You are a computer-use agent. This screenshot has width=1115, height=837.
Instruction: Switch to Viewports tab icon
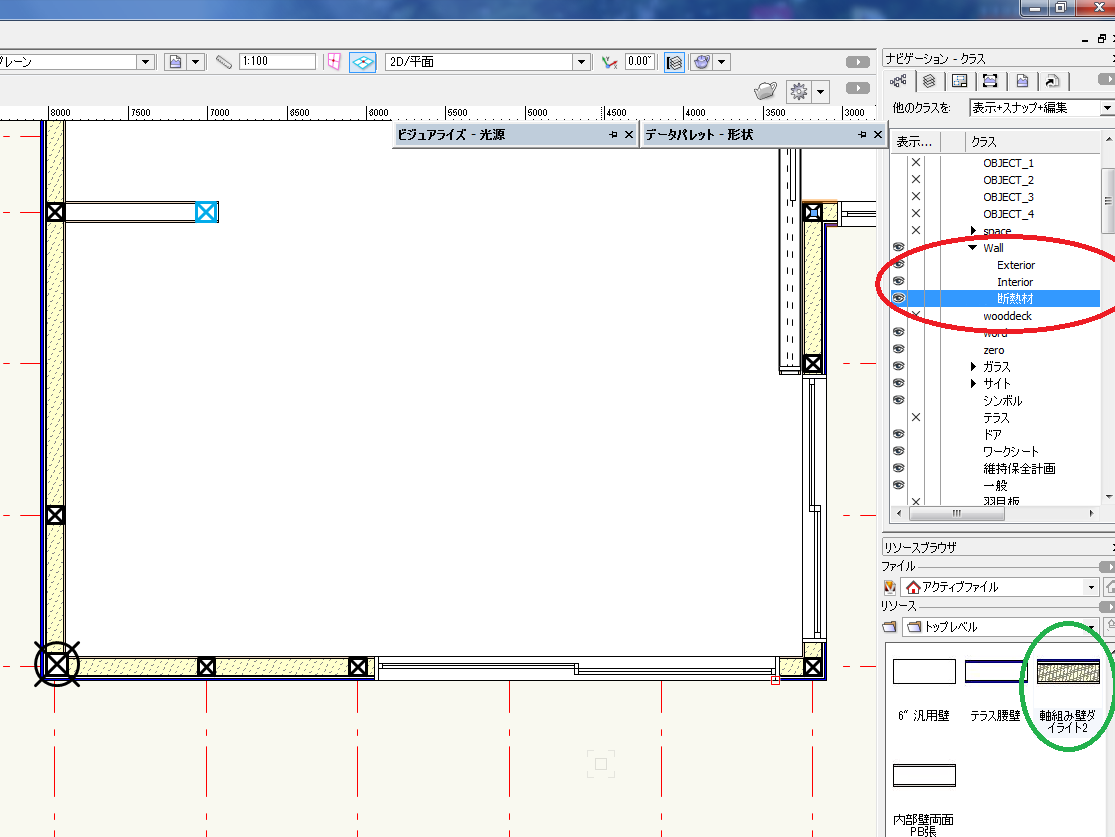coord(990,81)
